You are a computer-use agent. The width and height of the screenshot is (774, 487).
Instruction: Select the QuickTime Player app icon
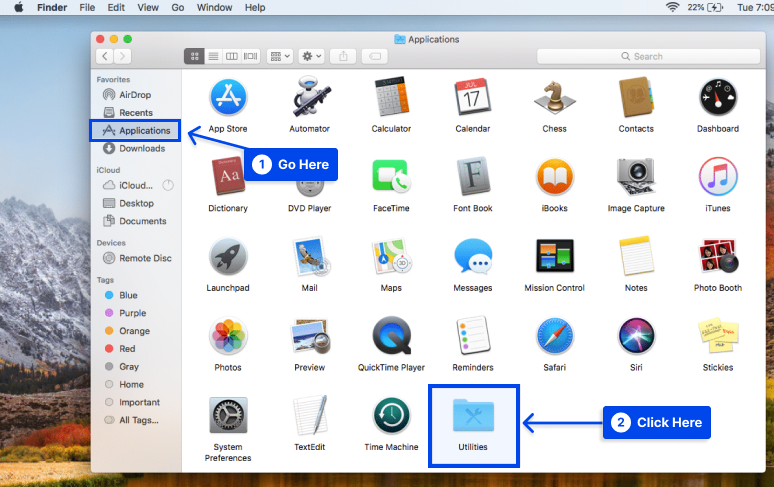pos(391,336)
